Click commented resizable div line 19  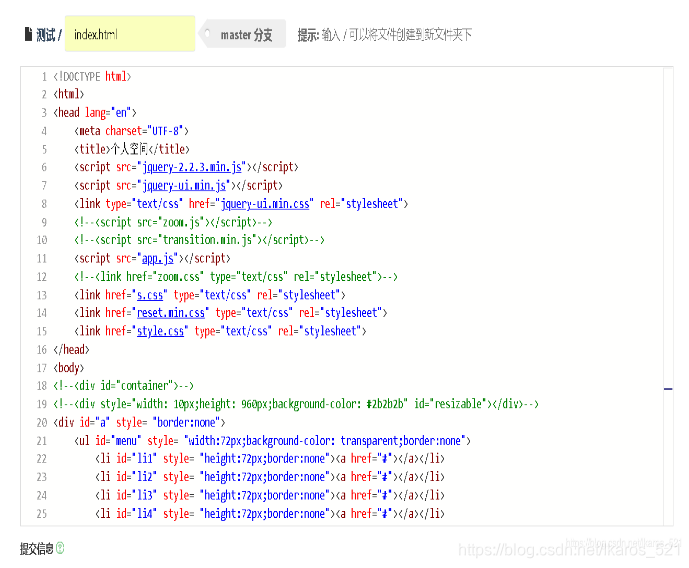296,404
